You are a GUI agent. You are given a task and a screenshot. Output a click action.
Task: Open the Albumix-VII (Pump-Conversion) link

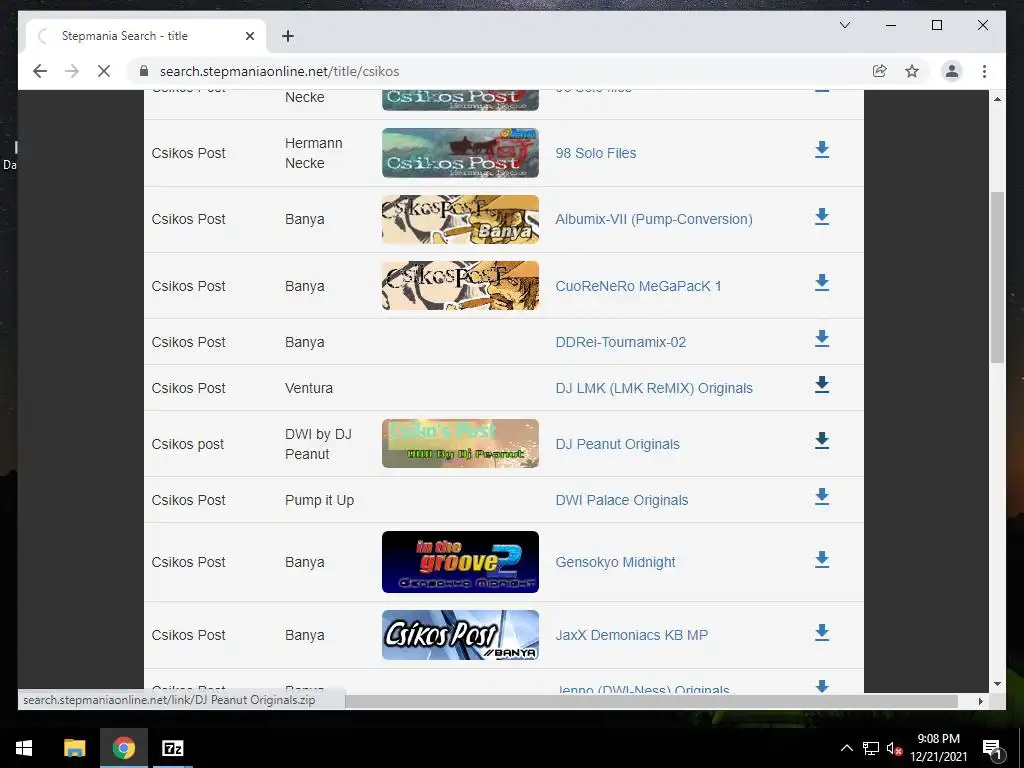coord(654,219)
